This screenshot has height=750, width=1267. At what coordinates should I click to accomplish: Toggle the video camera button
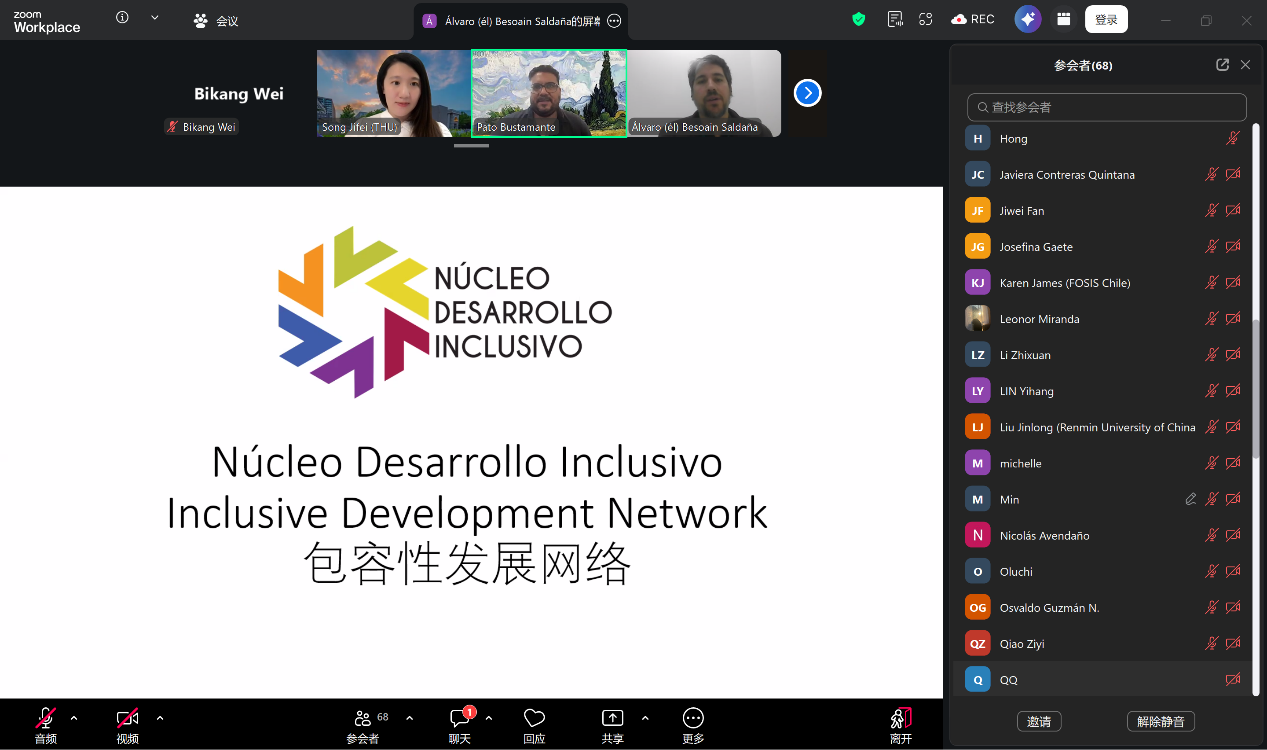(127, 718)
